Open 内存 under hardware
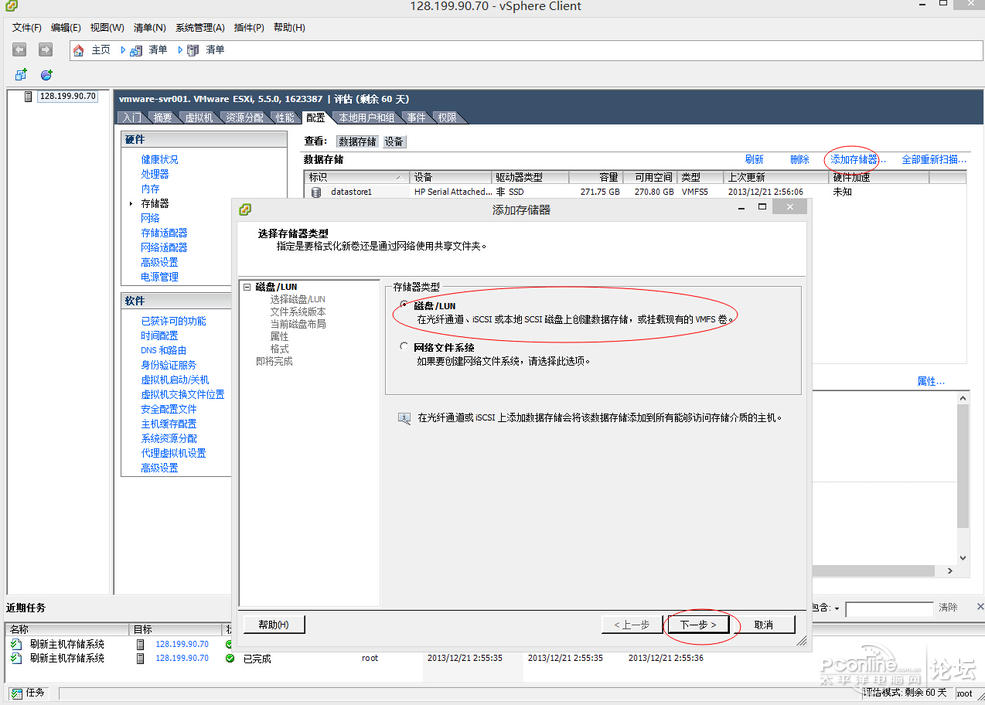The image size is (985, 705). click(150, 189)
